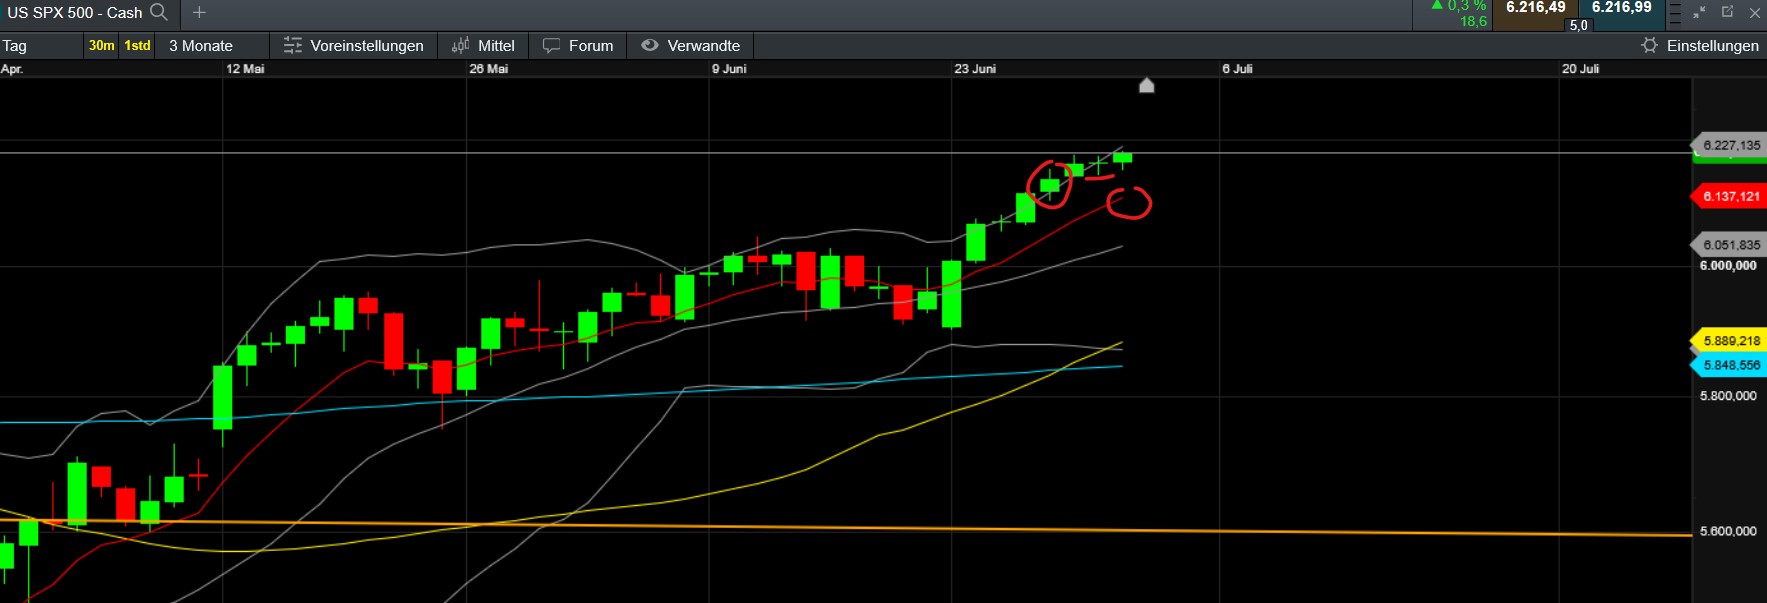Click the grey 6.227,135 upper band label

1729,144
